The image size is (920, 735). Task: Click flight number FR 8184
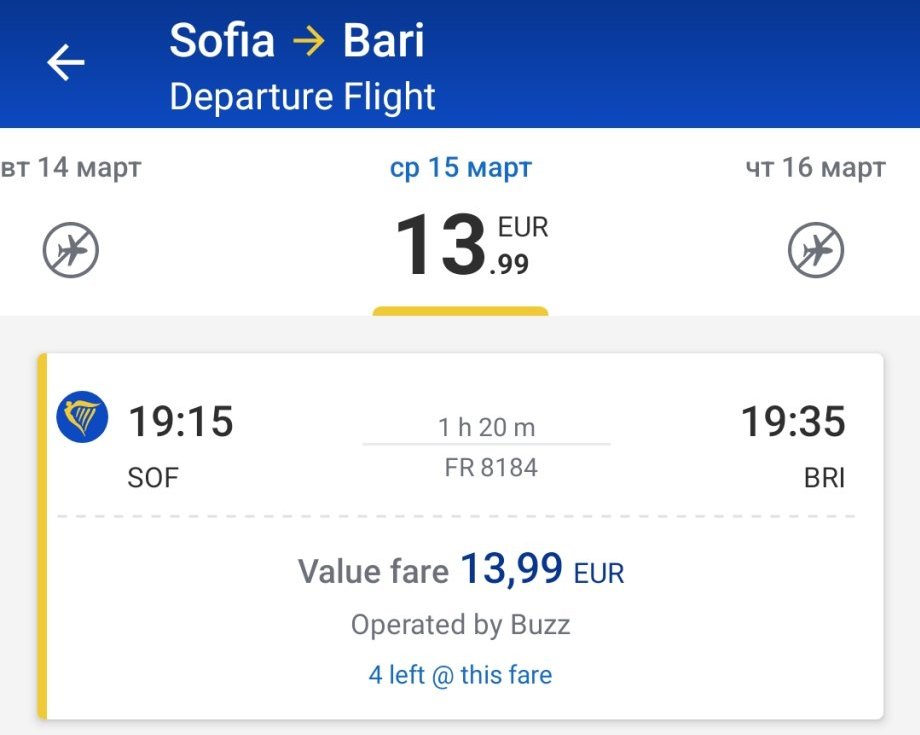click(x=491, y=467)
